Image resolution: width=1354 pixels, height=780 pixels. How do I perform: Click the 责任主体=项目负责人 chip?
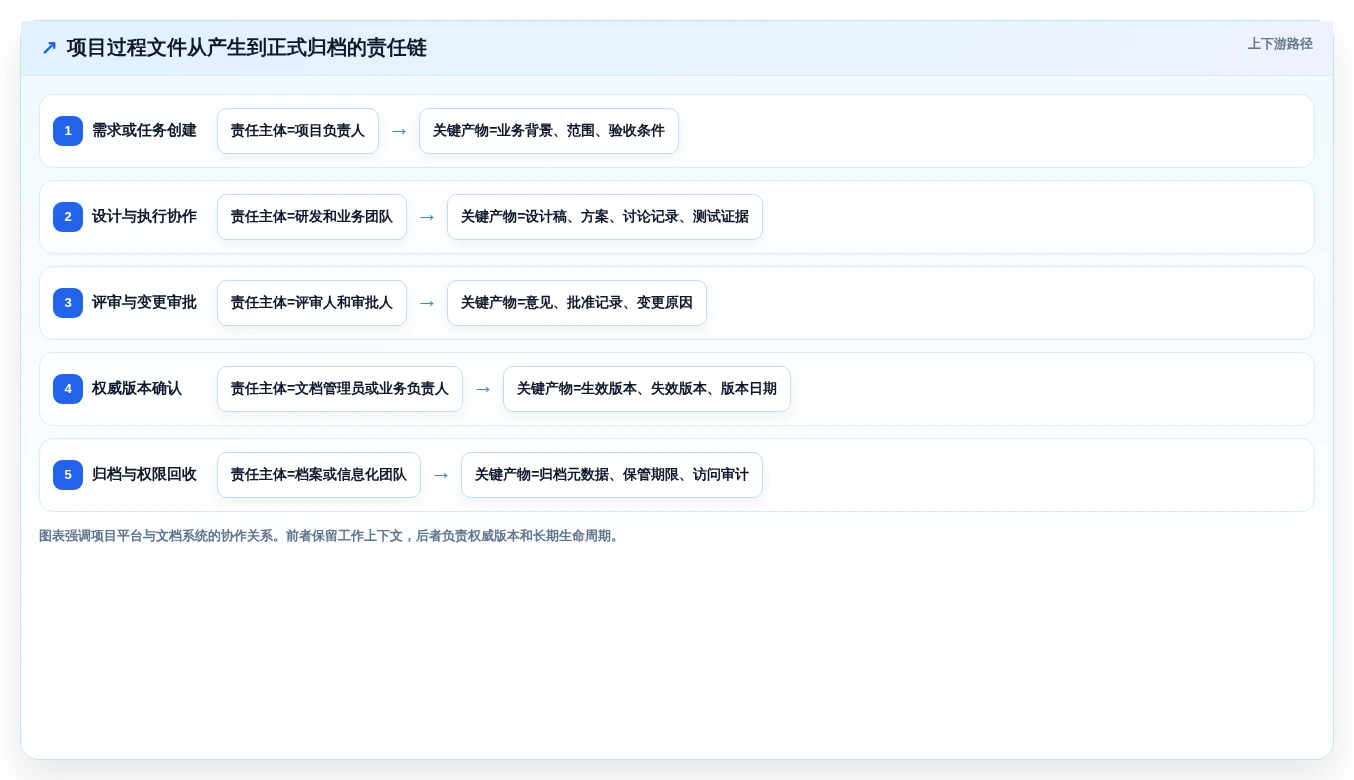click(298, 131)
